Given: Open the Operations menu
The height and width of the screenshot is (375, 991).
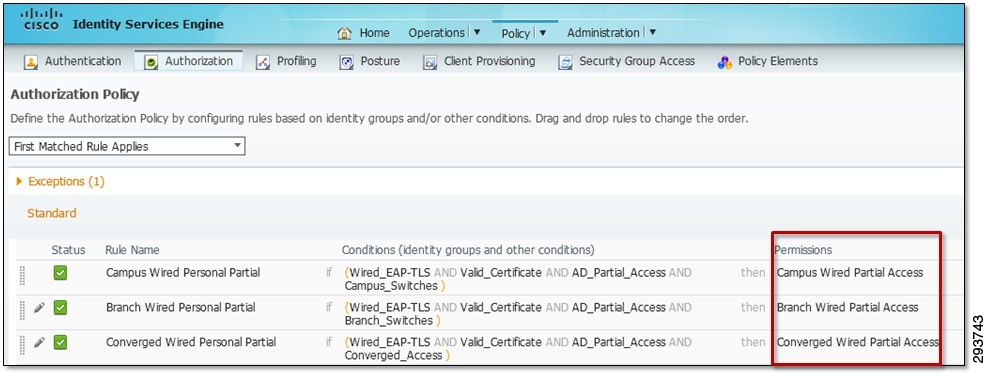Looking at the screenshot, I should coord(437,33).
